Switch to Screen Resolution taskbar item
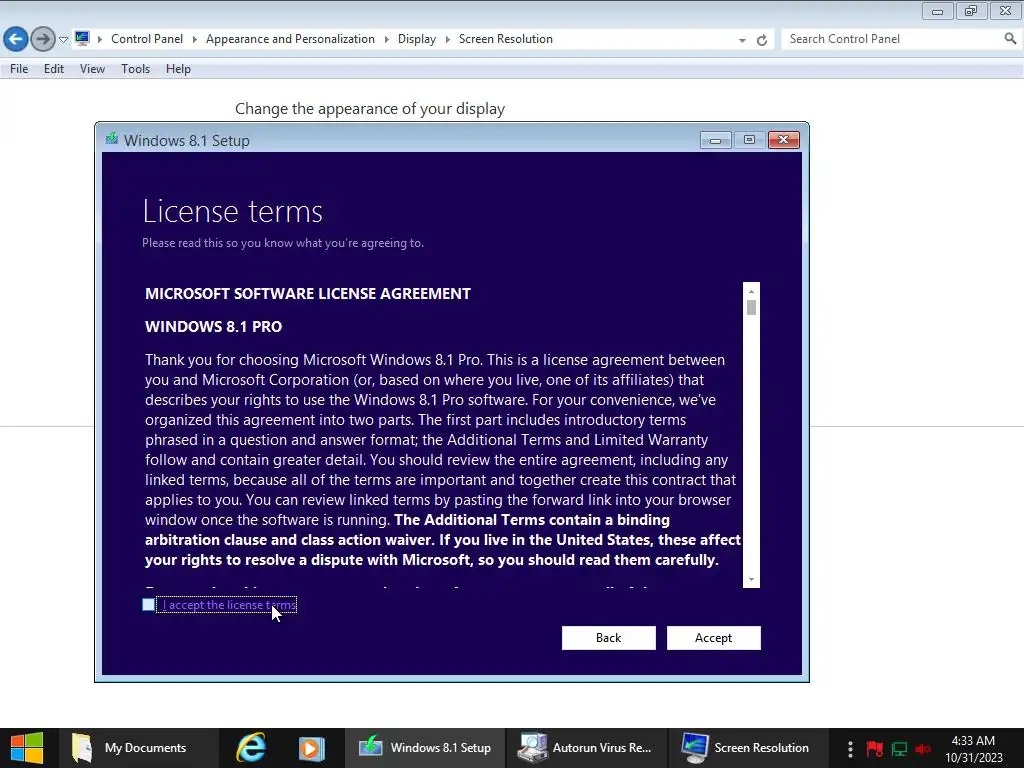The image size is (1024, 768). coord(748,748)
